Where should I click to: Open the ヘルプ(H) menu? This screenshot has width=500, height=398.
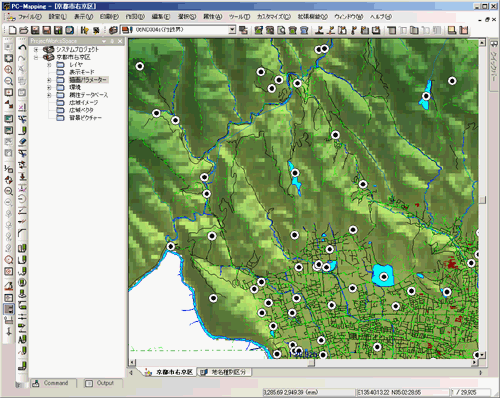[x=380, y=17]
